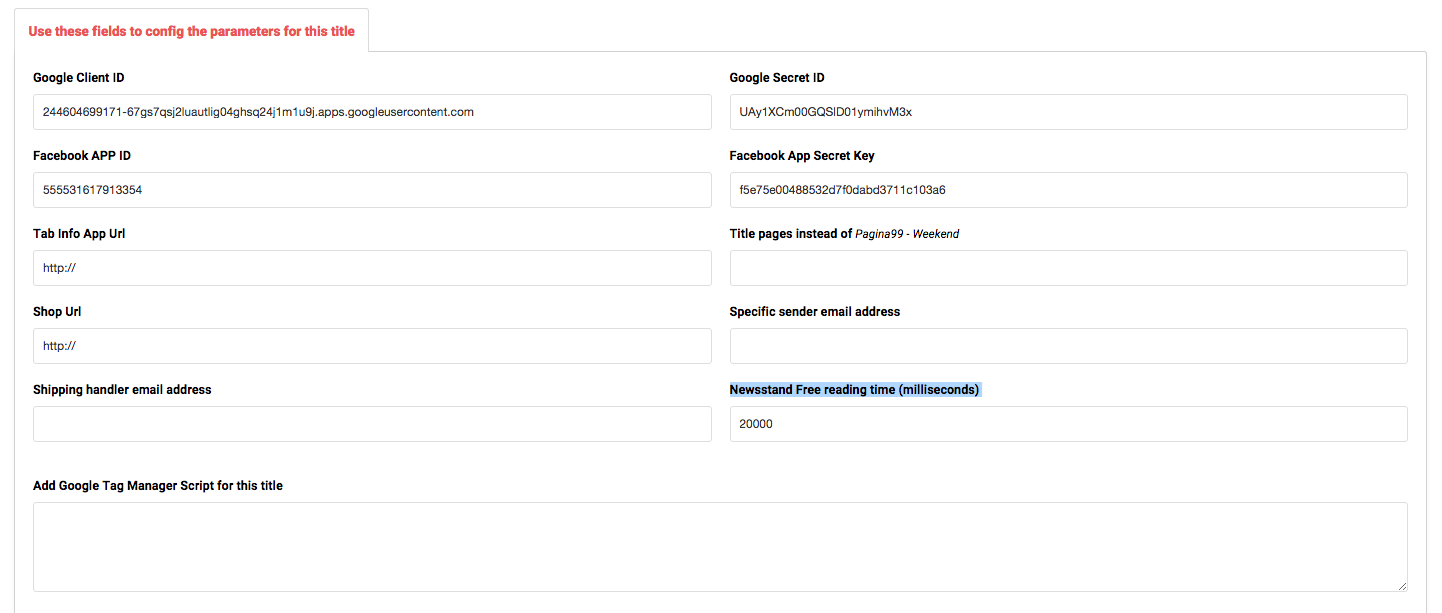
Task: Focus the Facebook APP ID input field
Action: coord(372,190)
